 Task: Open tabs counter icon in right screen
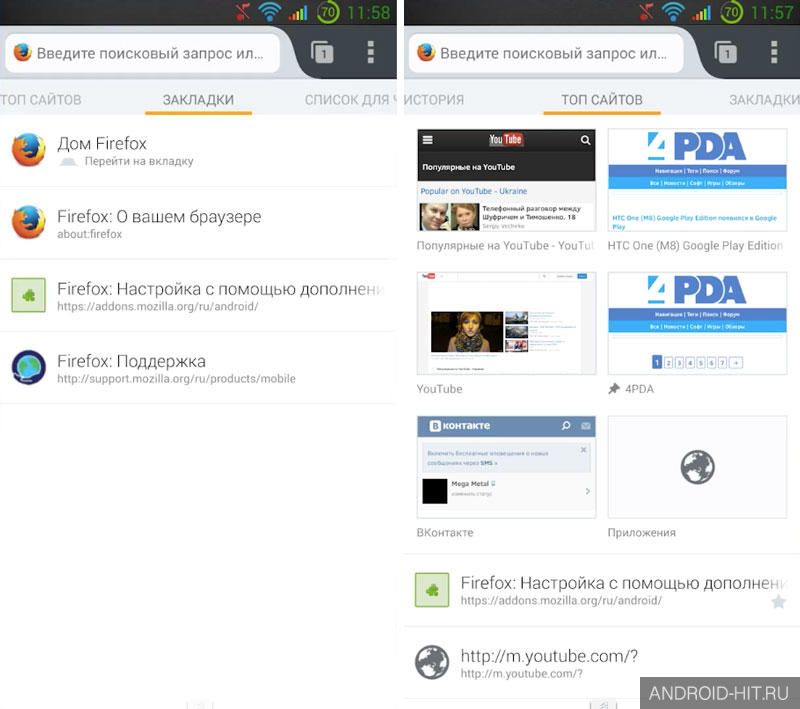pyautogui.click(x=726, y=52)
